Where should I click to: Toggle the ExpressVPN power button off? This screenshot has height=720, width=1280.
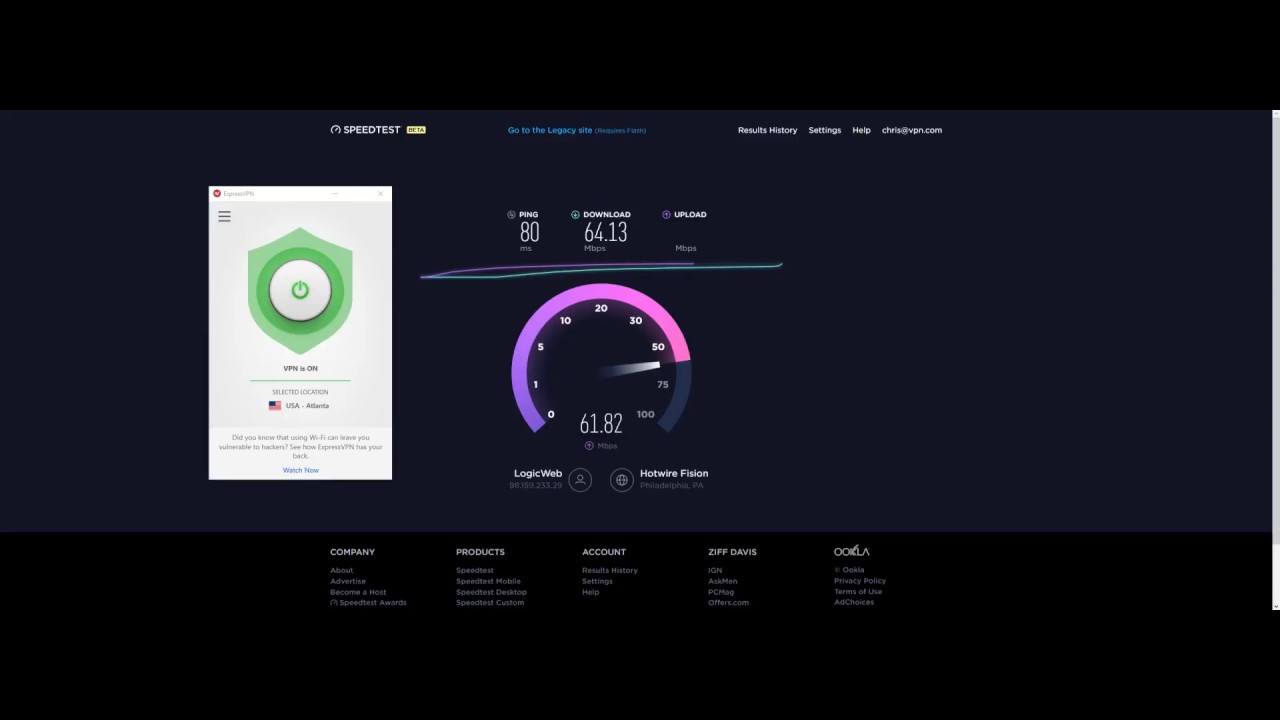pos(300,290)
